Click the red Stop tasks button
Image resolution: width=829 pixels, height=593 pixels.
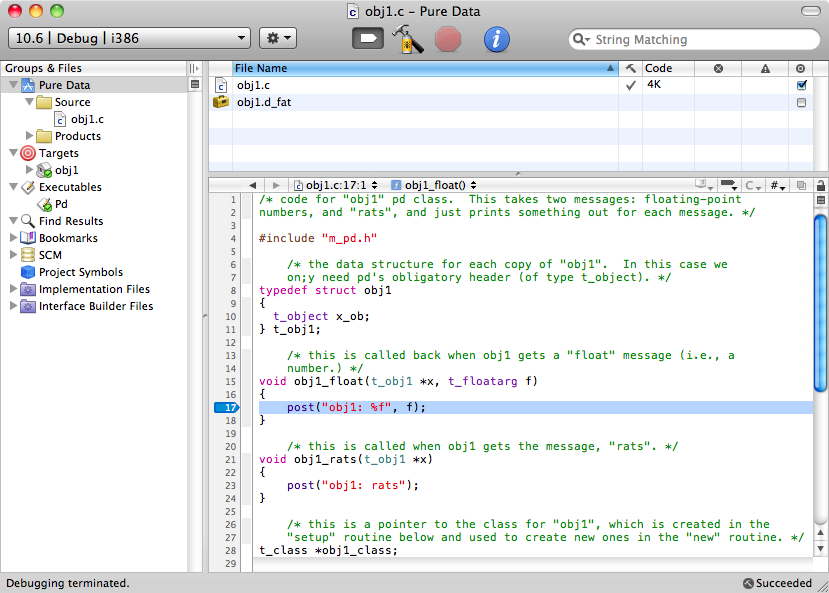tap(448, 39)
